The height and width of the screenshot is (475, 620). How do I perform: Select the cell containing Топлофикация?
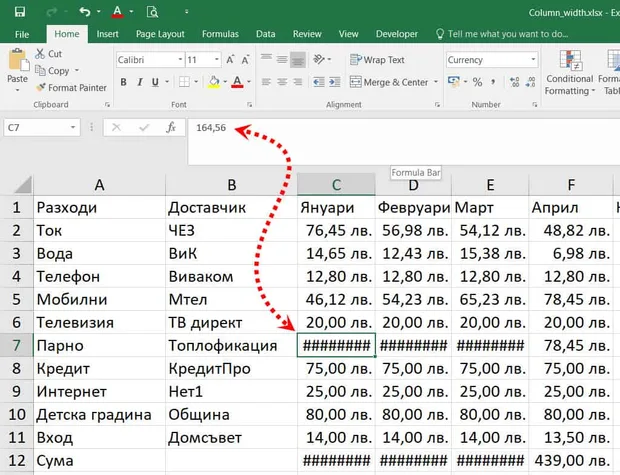[231, 345]
